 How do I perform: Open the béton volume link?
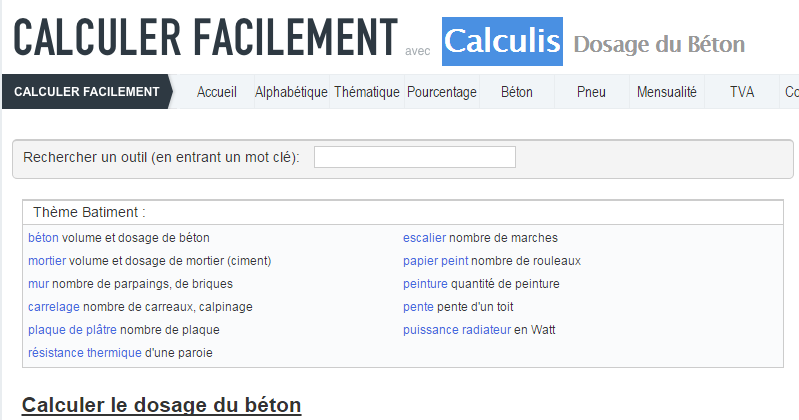(x=43, y=238)
